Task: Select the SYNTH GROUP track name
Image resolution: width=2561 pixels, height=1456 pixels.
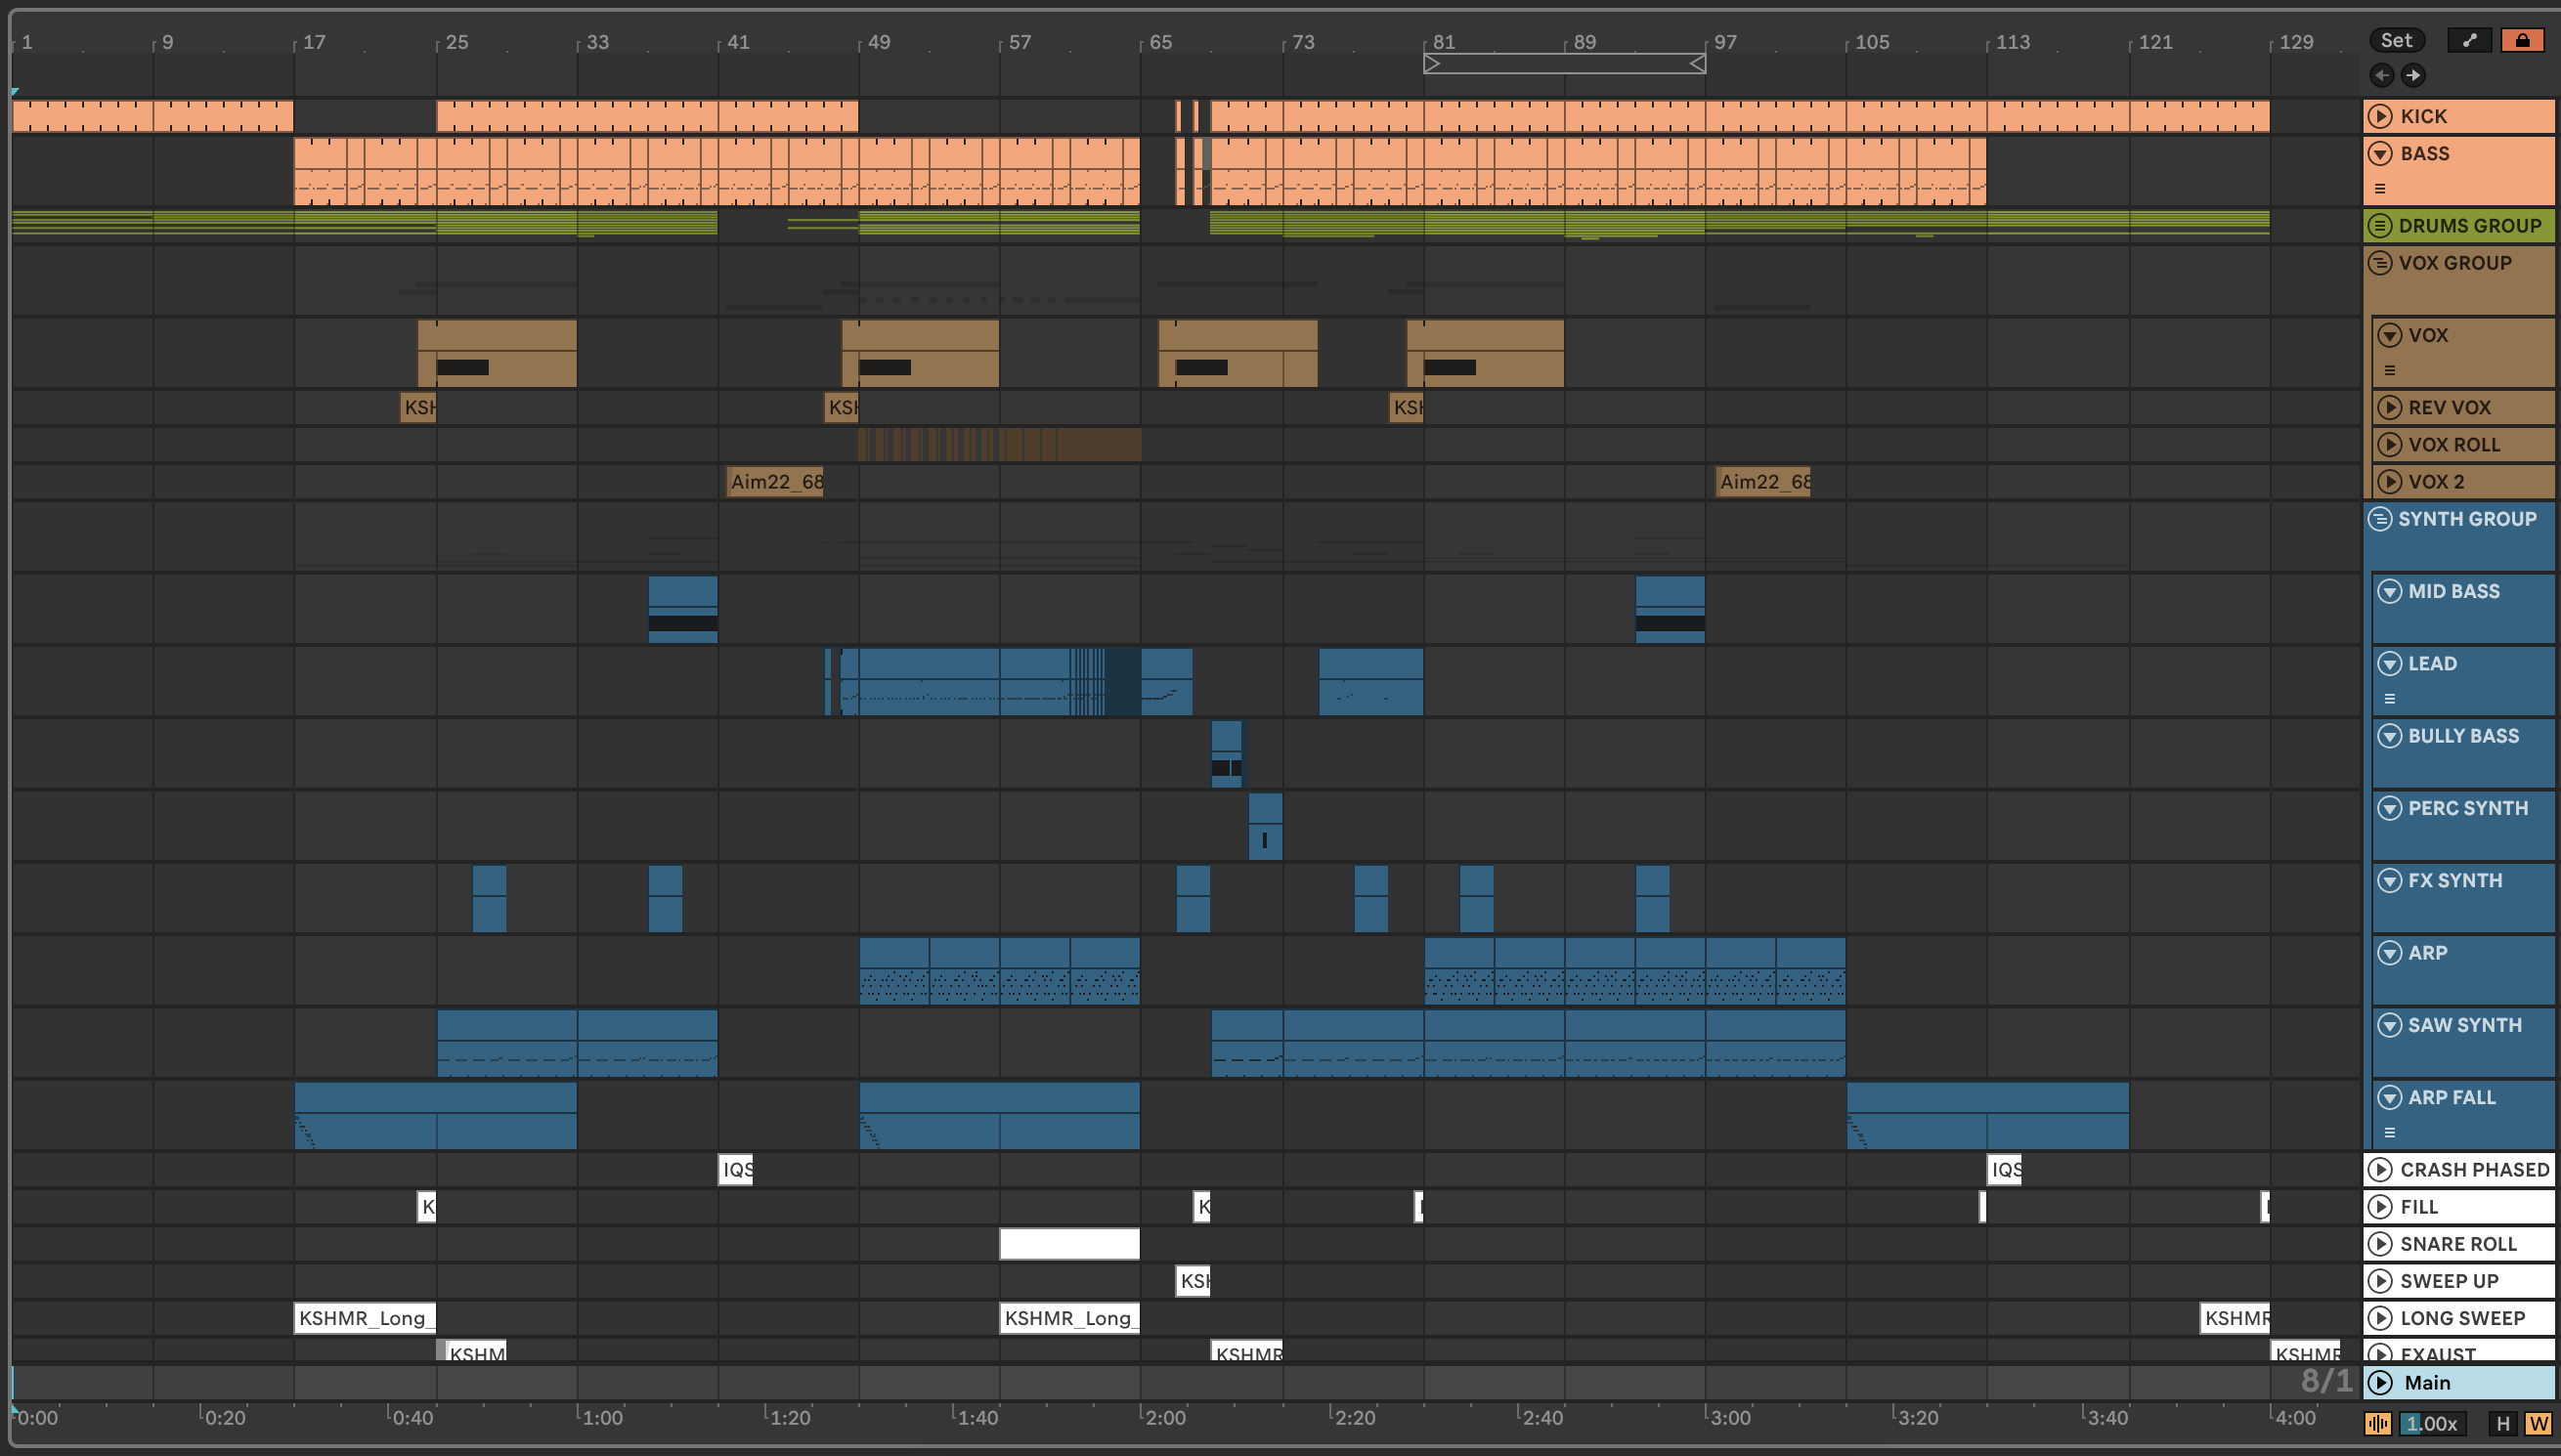Action: pos(2467,518)
